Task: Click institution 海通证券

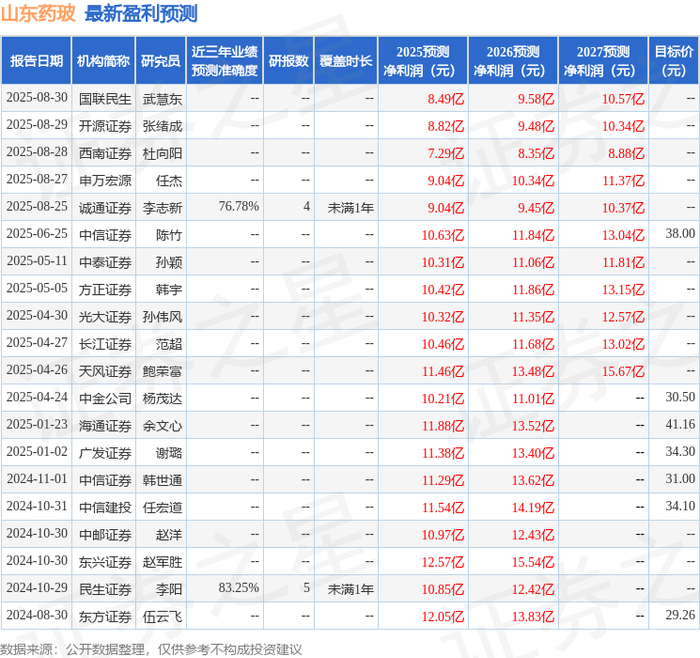Action: pos(105,425)
